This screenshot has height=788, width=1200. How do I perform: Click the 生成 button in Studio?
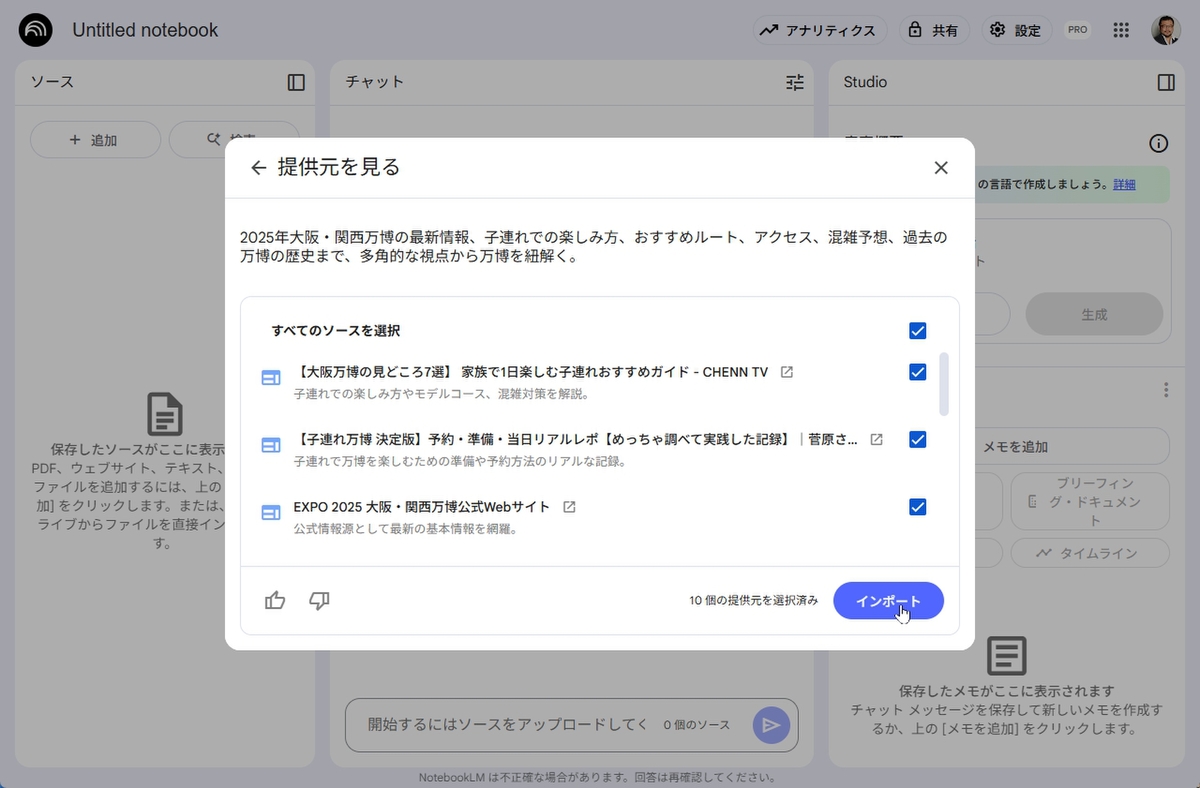point(1094,314)
